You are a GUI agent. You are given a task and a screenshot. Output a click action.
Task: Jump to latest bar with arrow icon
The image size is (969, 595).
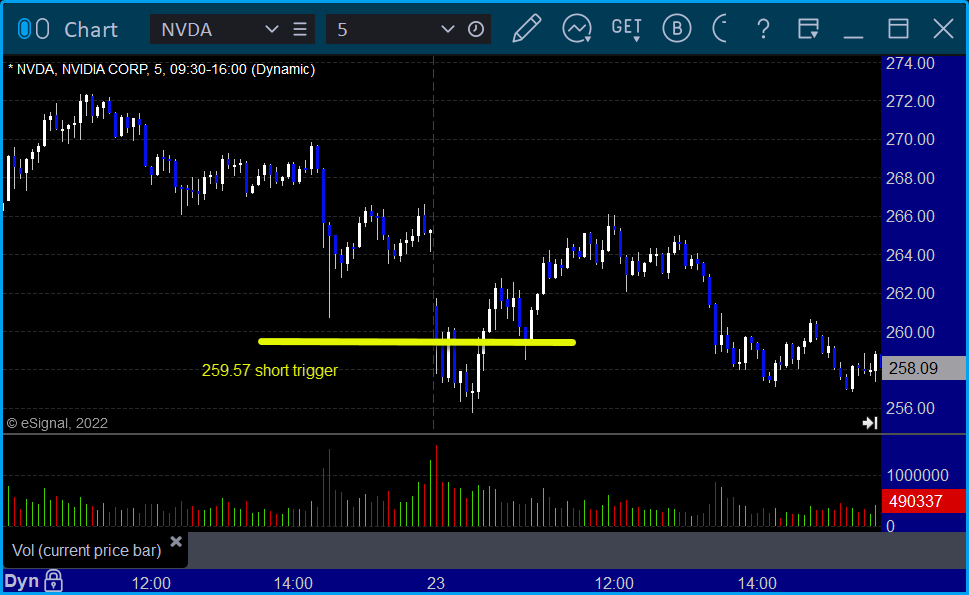(870, 423)
